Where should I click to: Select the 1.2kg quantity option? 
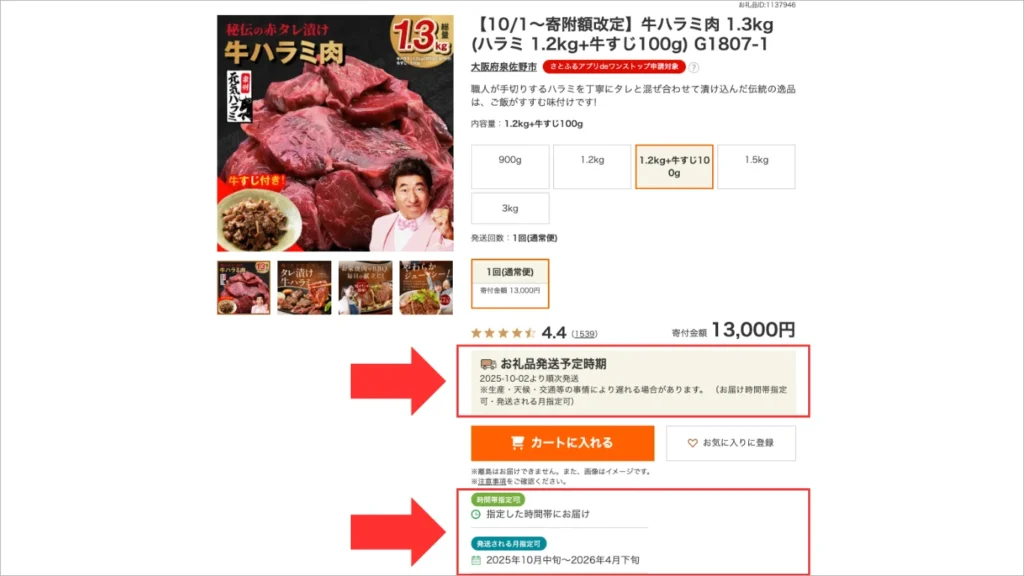(x=592, y=167)
